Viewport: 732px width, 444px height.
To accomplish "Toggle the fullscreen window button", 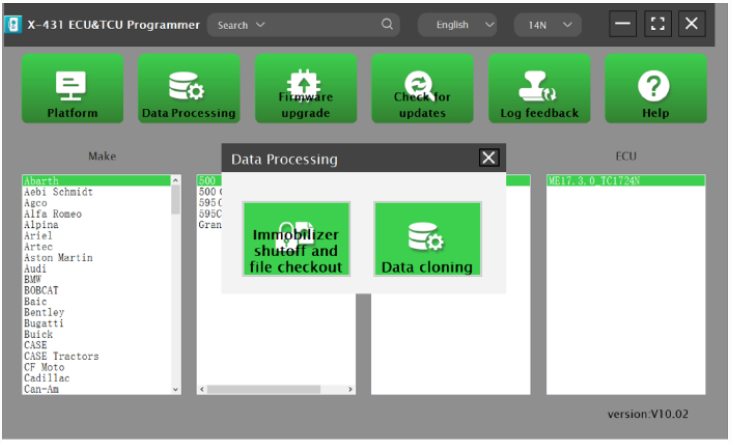I will coord(657,24).
